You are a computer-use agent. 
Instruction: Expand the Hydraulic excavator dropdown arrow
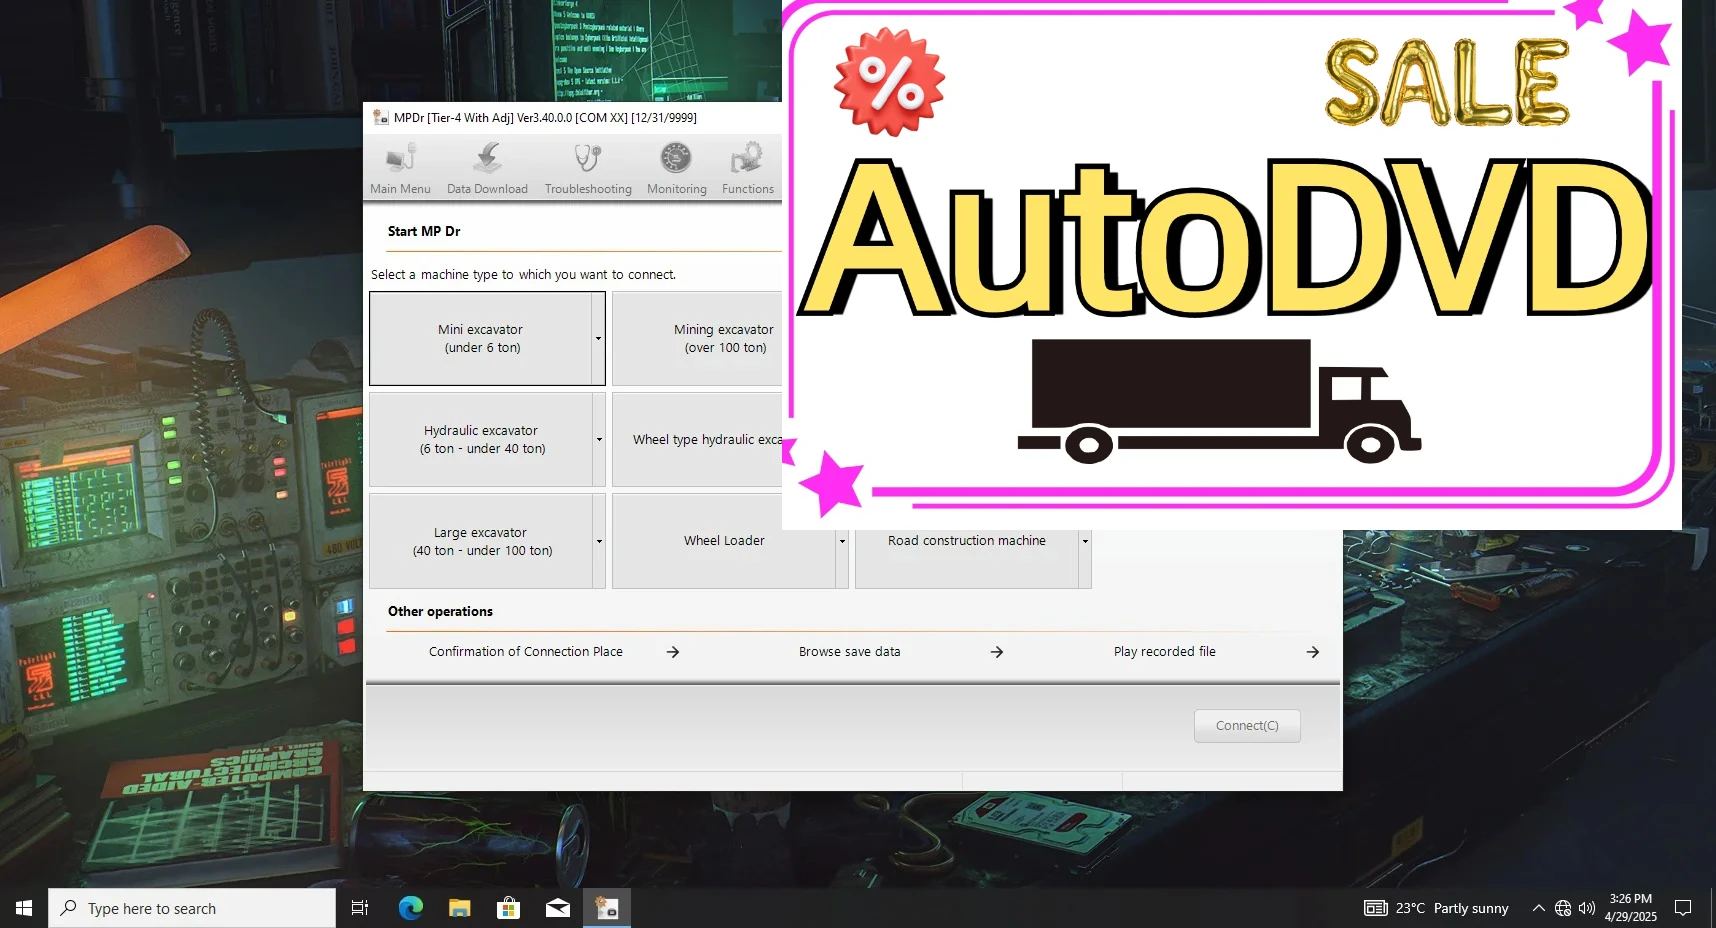pos(599,439)
